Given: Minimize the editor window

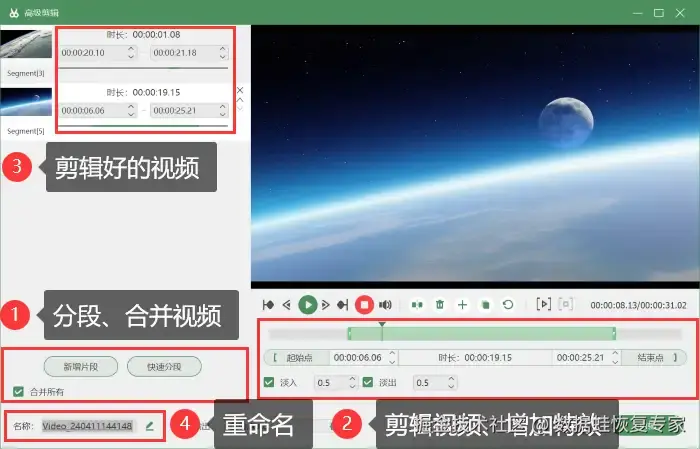Looking at the screenshot, I should 638,13.
